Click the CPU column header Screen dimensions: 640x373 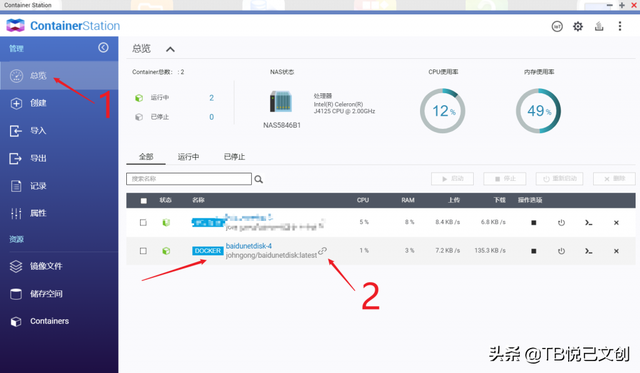click(x=362, y=200)
